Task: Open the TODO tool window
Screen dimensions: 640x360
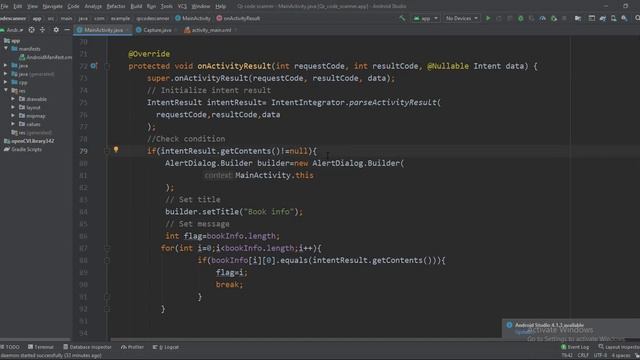Action: (x=10, y=347)
